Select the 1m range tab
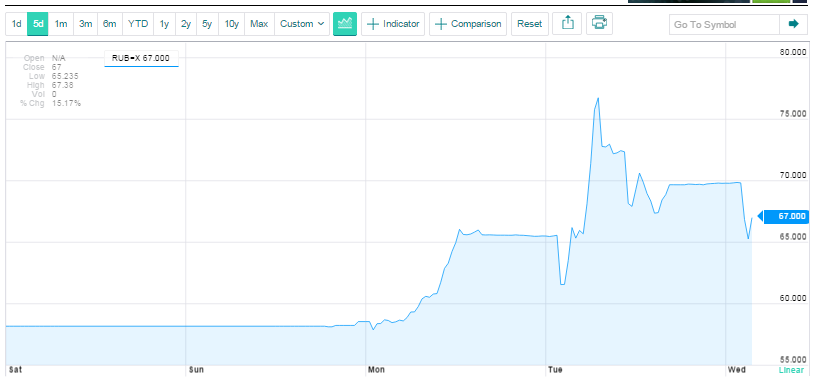The width and height of the screenshot is (824, 392). click(61, 24)
